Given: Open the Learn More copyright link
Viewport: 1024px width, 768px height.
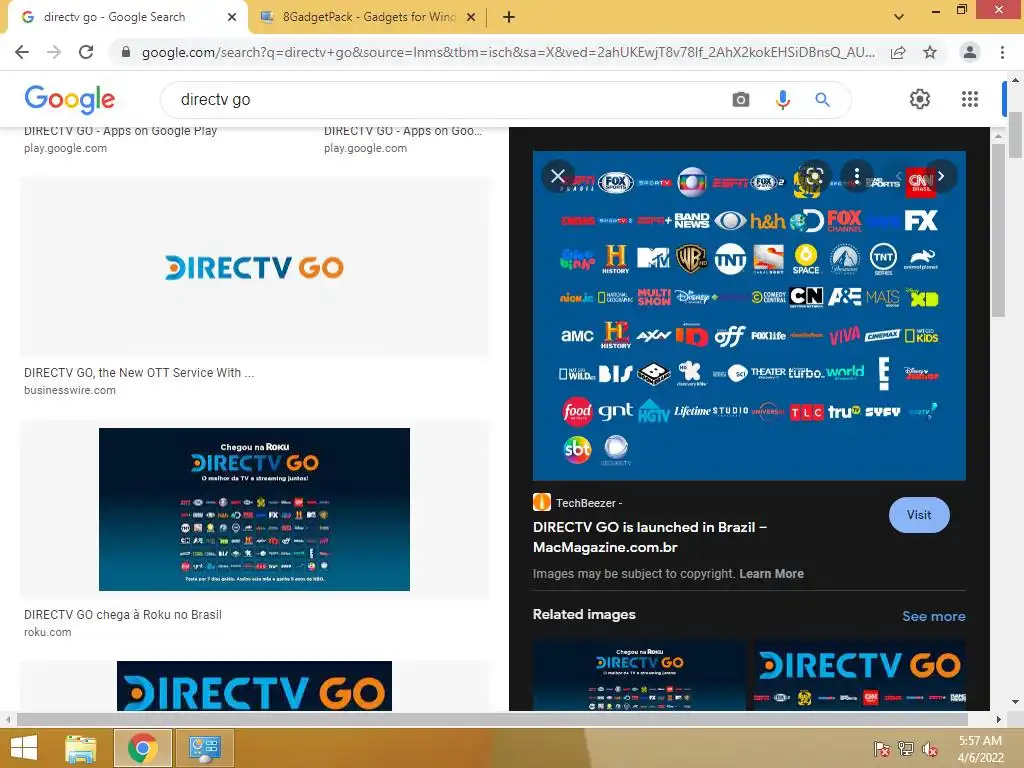Looking at the screenshot, I should click(x=771, y=573).
